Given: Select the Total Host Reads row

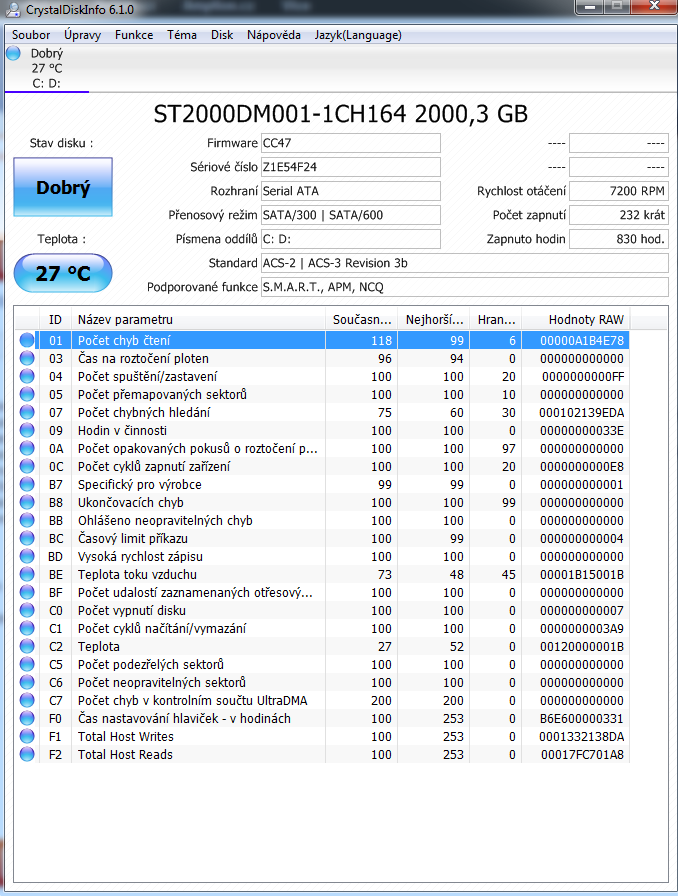Looking at the screenshot, I should pyautogui.click(x=322, y=754).
